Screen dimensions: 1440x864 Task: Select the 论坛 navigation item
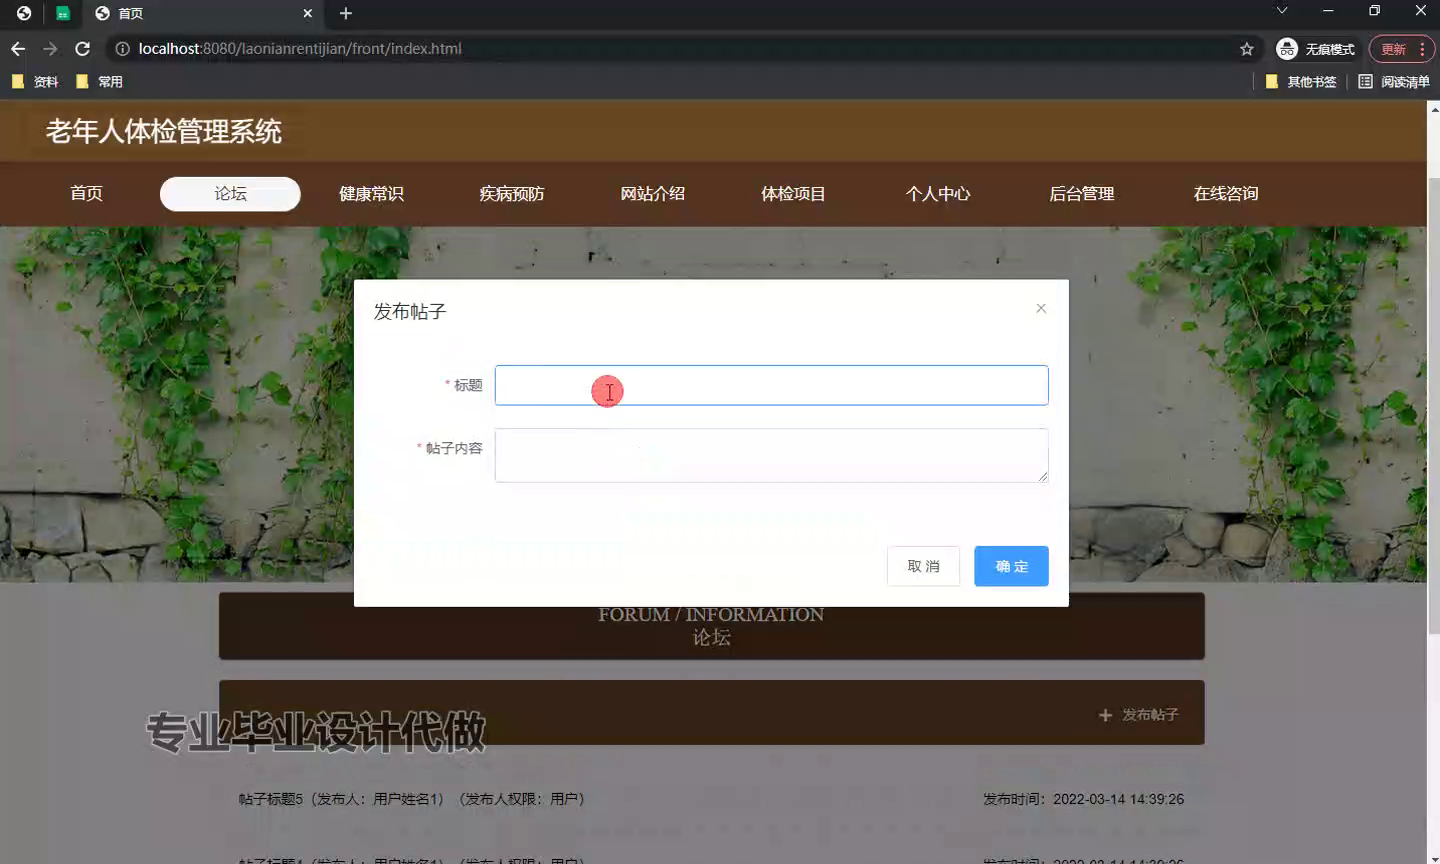coord(230,194)
